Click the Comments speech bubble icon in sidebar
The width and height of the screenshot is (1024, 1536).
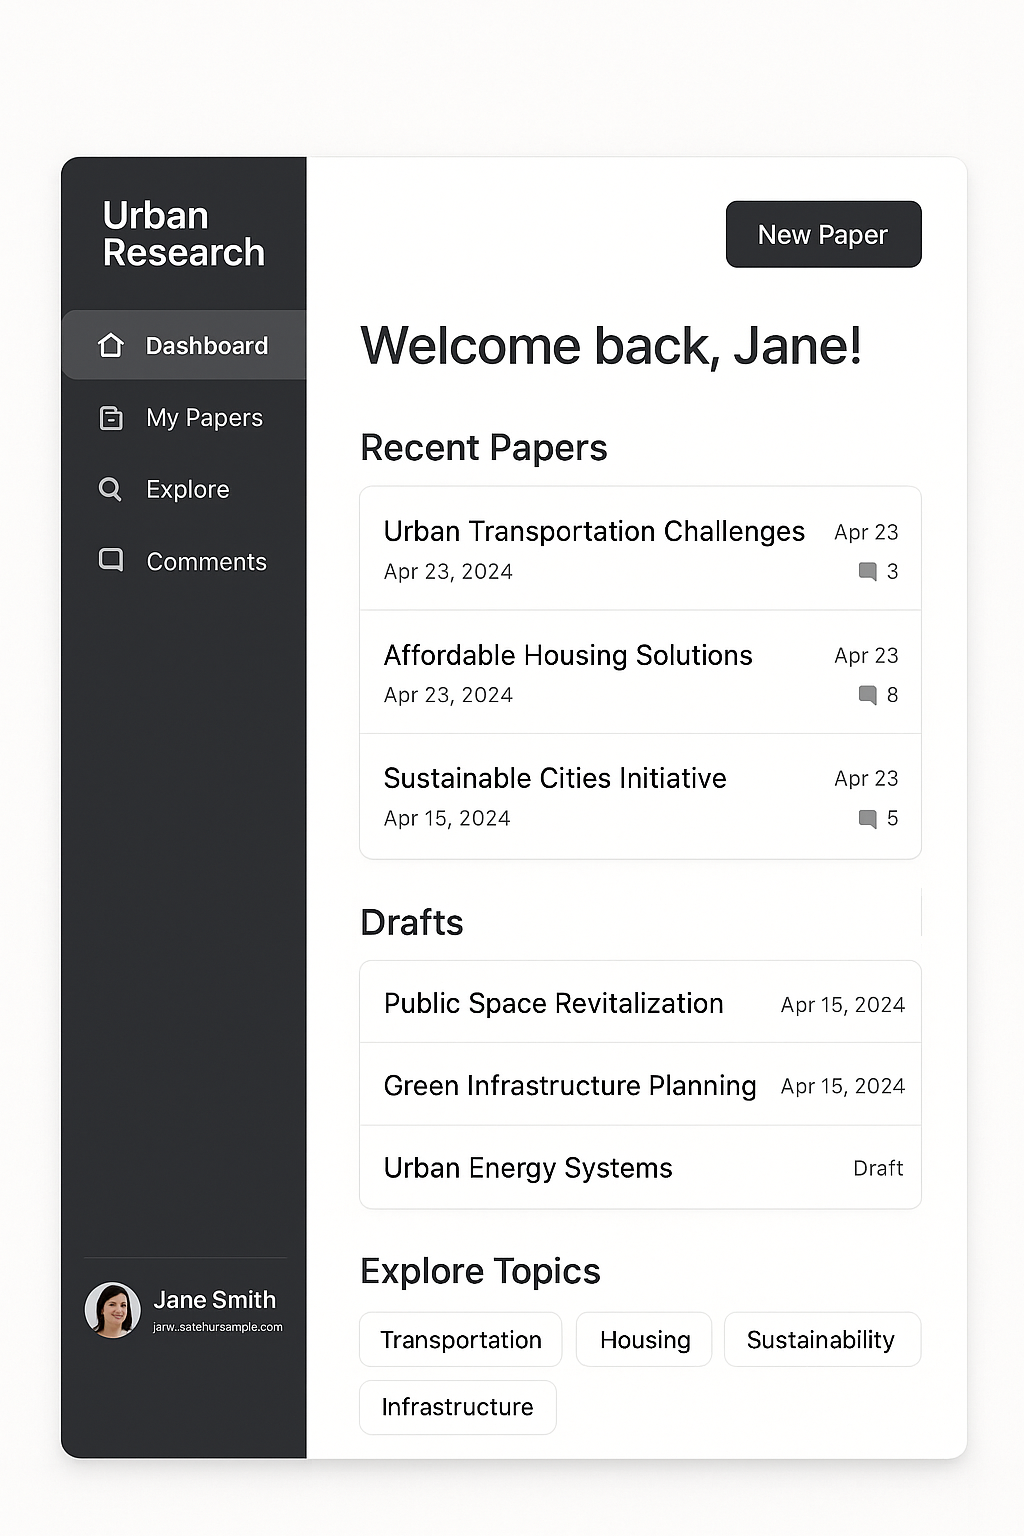click(x=111, y=560)
